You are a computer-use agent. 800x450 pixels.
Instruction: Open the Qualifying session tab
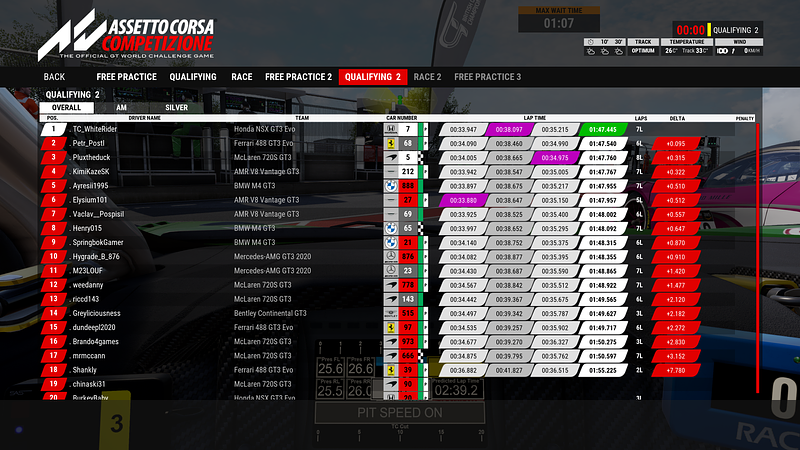point(193,77)
